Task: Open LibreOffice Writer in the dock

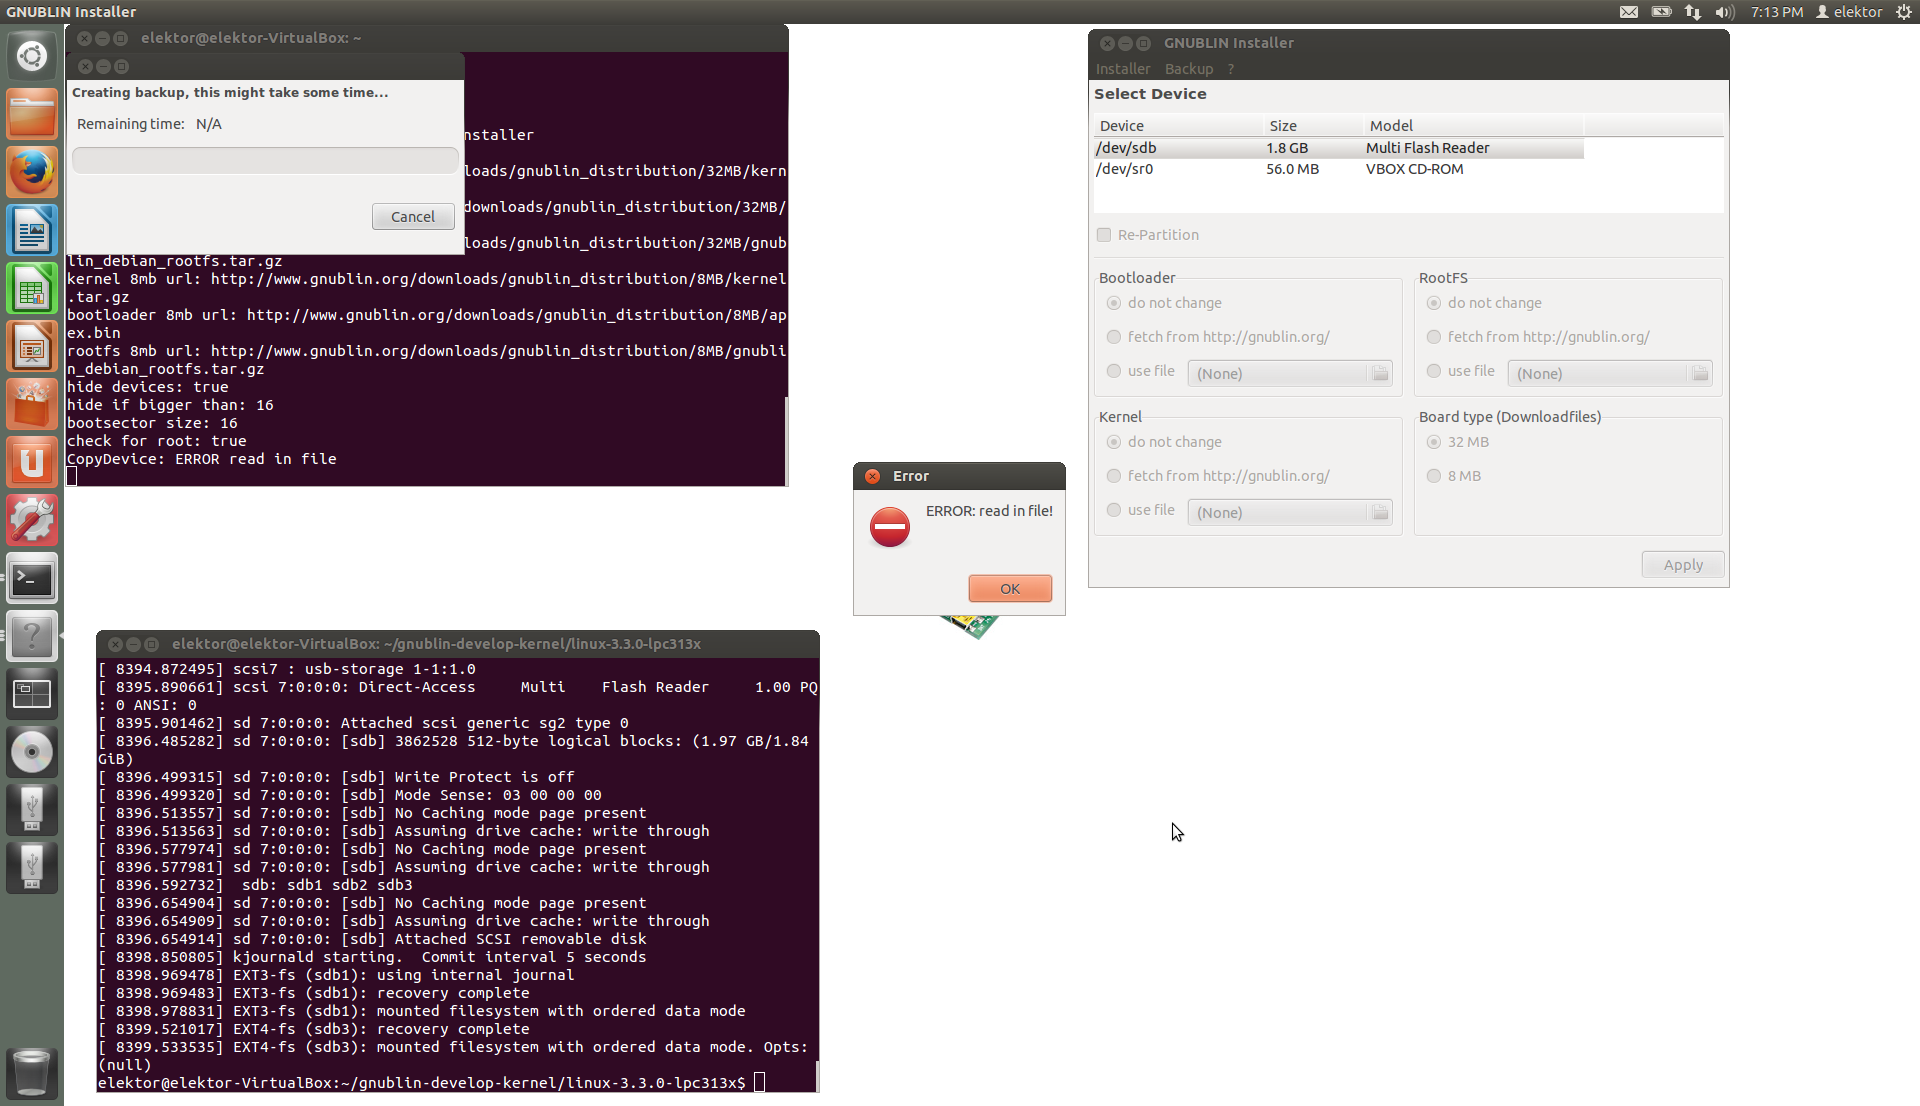Action: point(32,231)
